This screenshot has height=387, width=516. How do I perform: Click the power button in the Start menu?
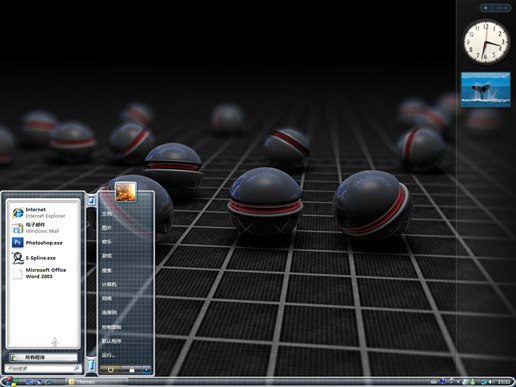pyautogui.click(x=111, y=370)
